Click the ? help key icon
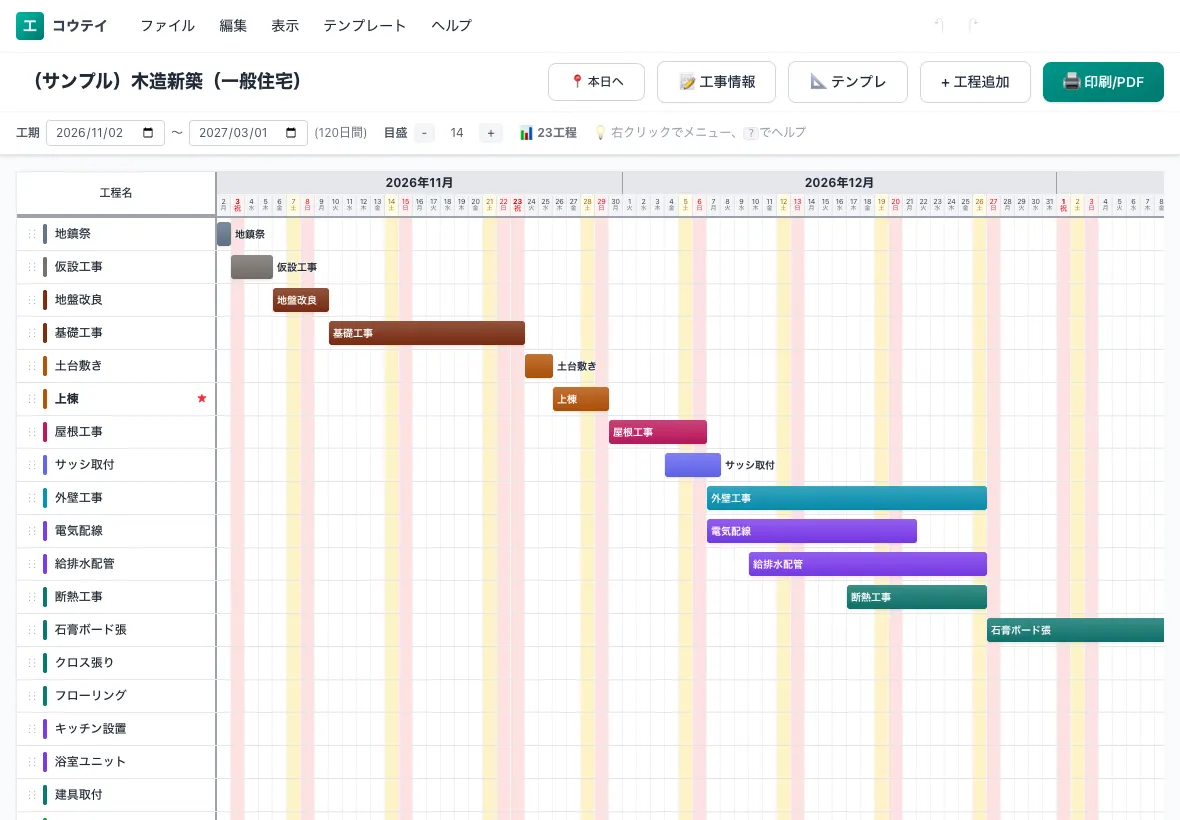This screenshot has width=1180, height=820. 750,133
